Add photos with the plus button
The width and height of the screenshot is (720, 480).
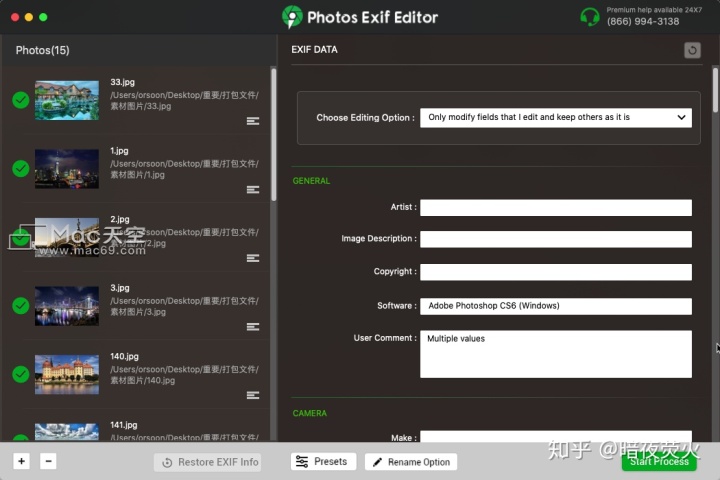22,461
